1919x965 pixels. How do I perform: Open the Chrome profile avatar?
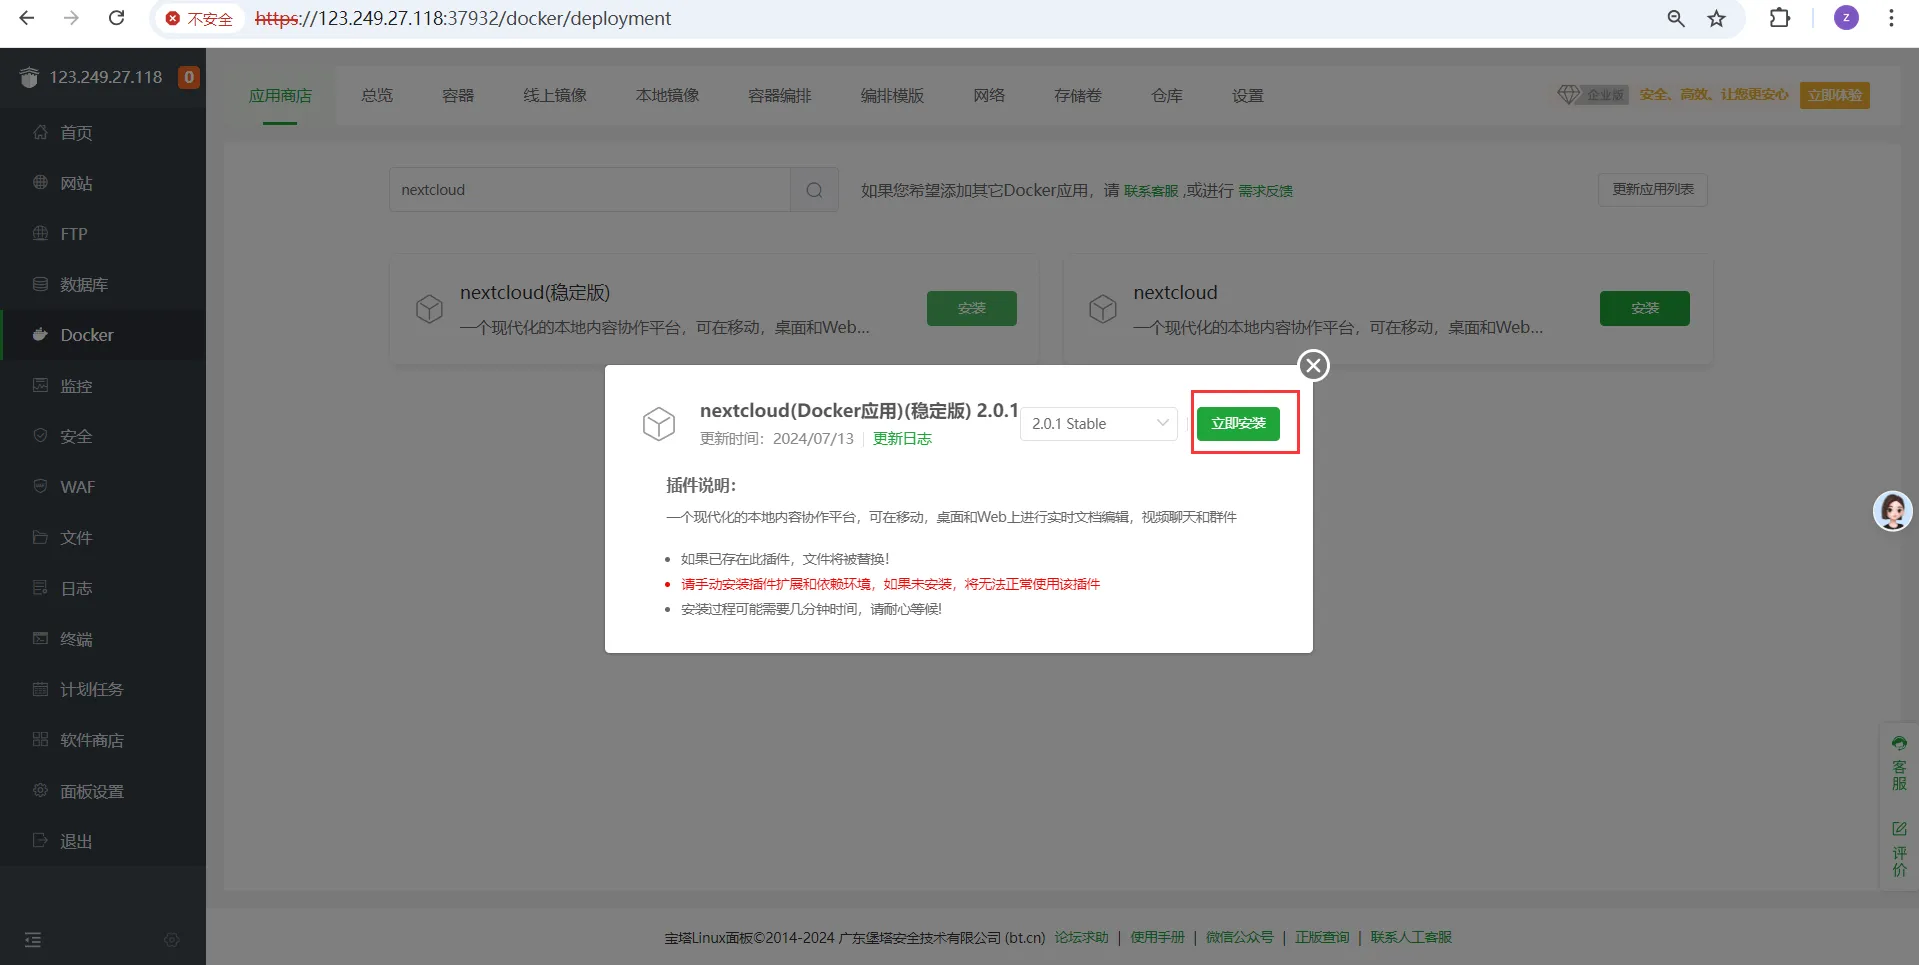pos(1846,18)
